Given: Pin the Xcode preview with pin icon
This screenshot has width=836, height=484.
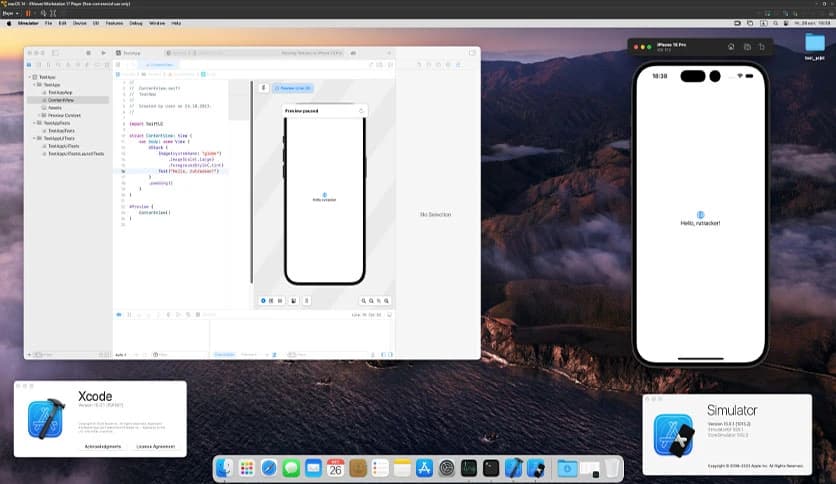Looking at the screenshot, I should pyautogui.click(x=263, y=87).
